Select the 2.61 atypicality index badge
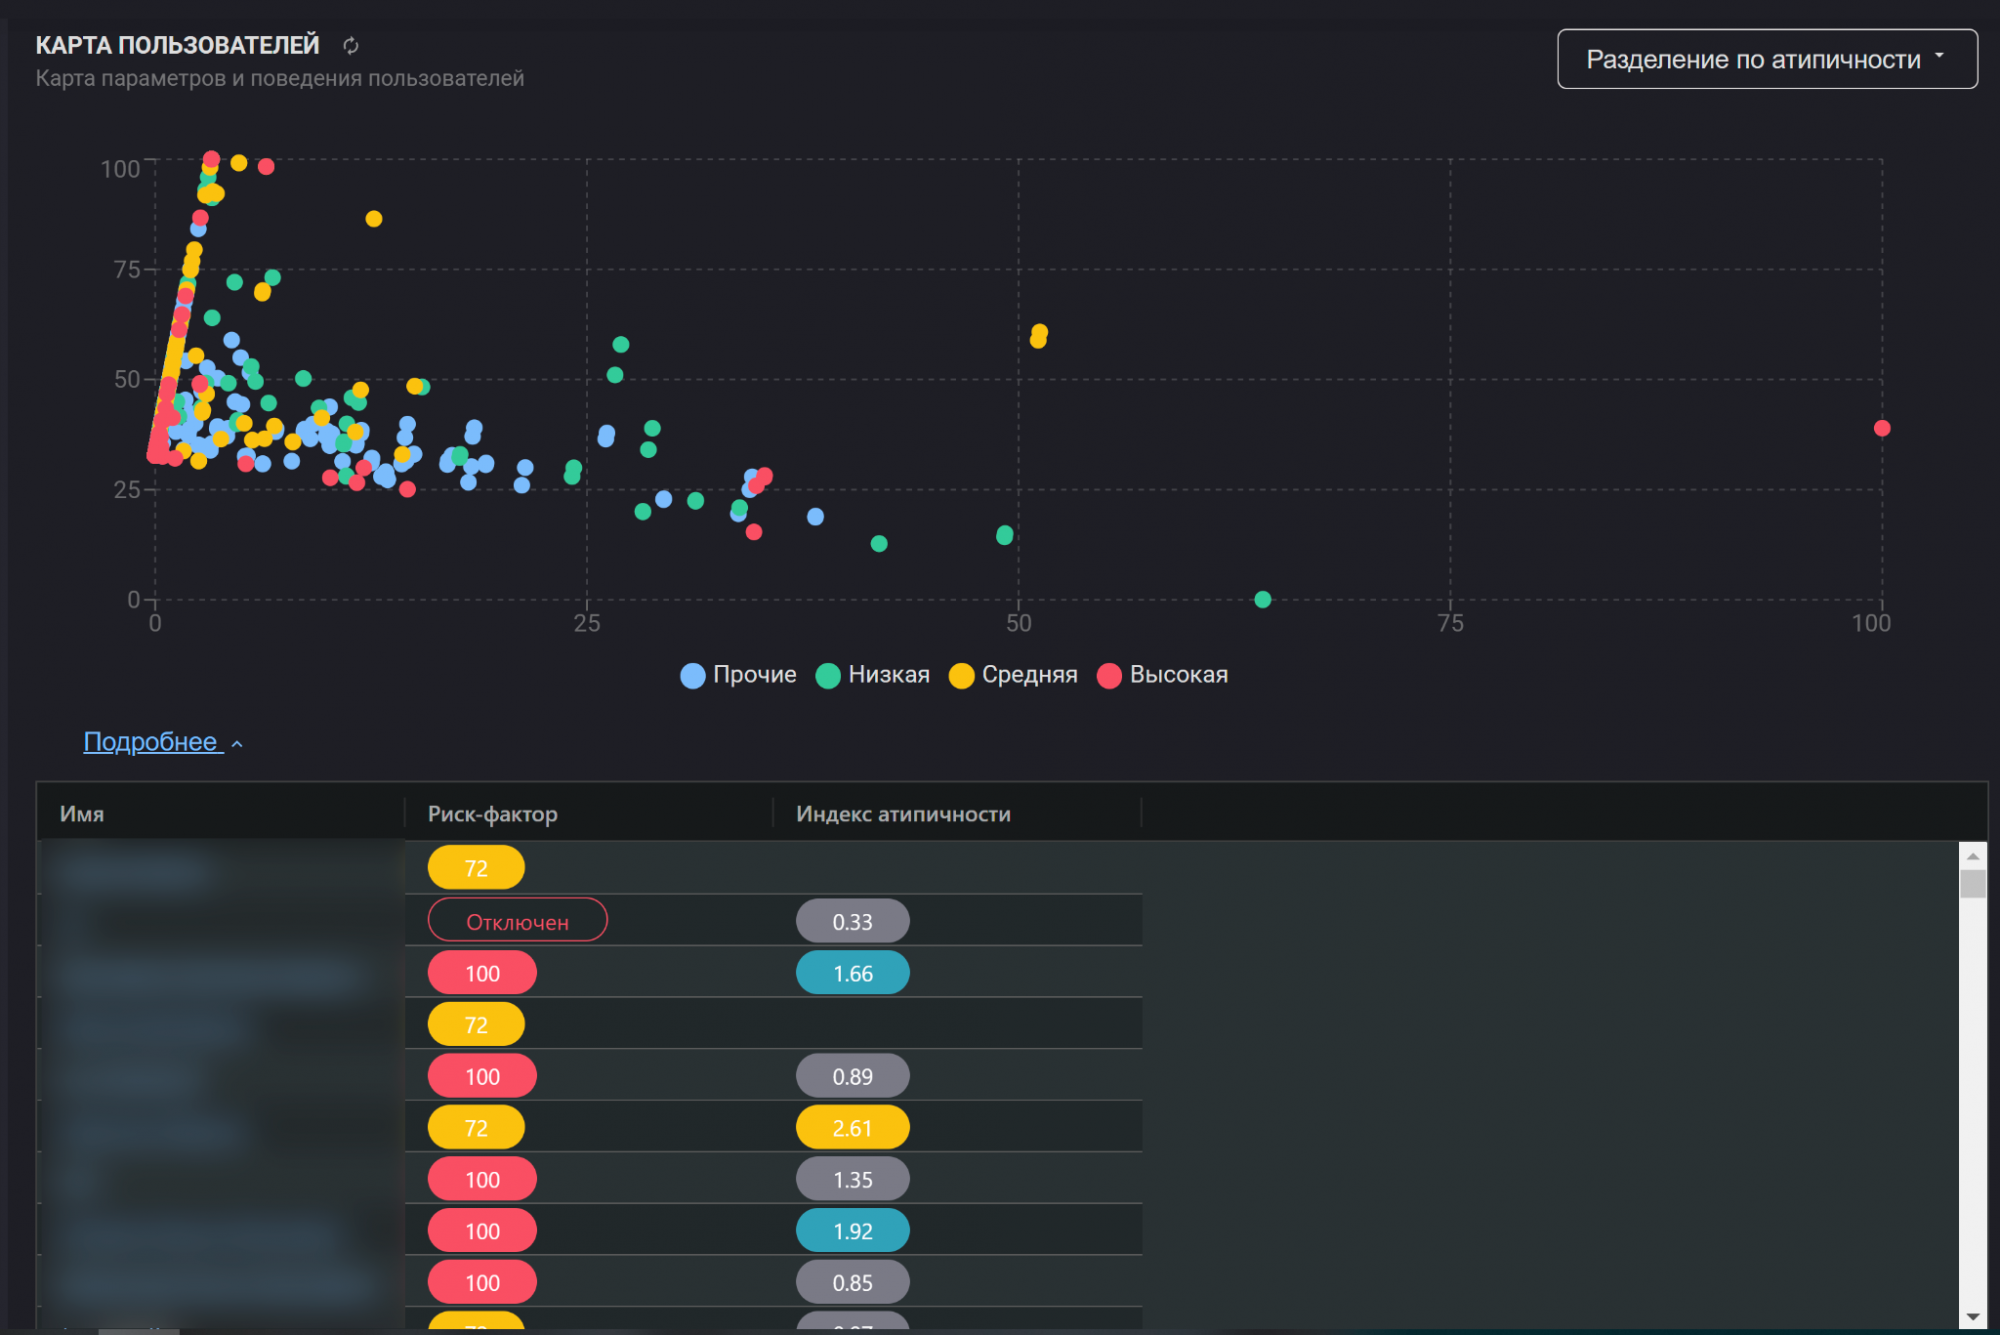 click(852, 1128)
